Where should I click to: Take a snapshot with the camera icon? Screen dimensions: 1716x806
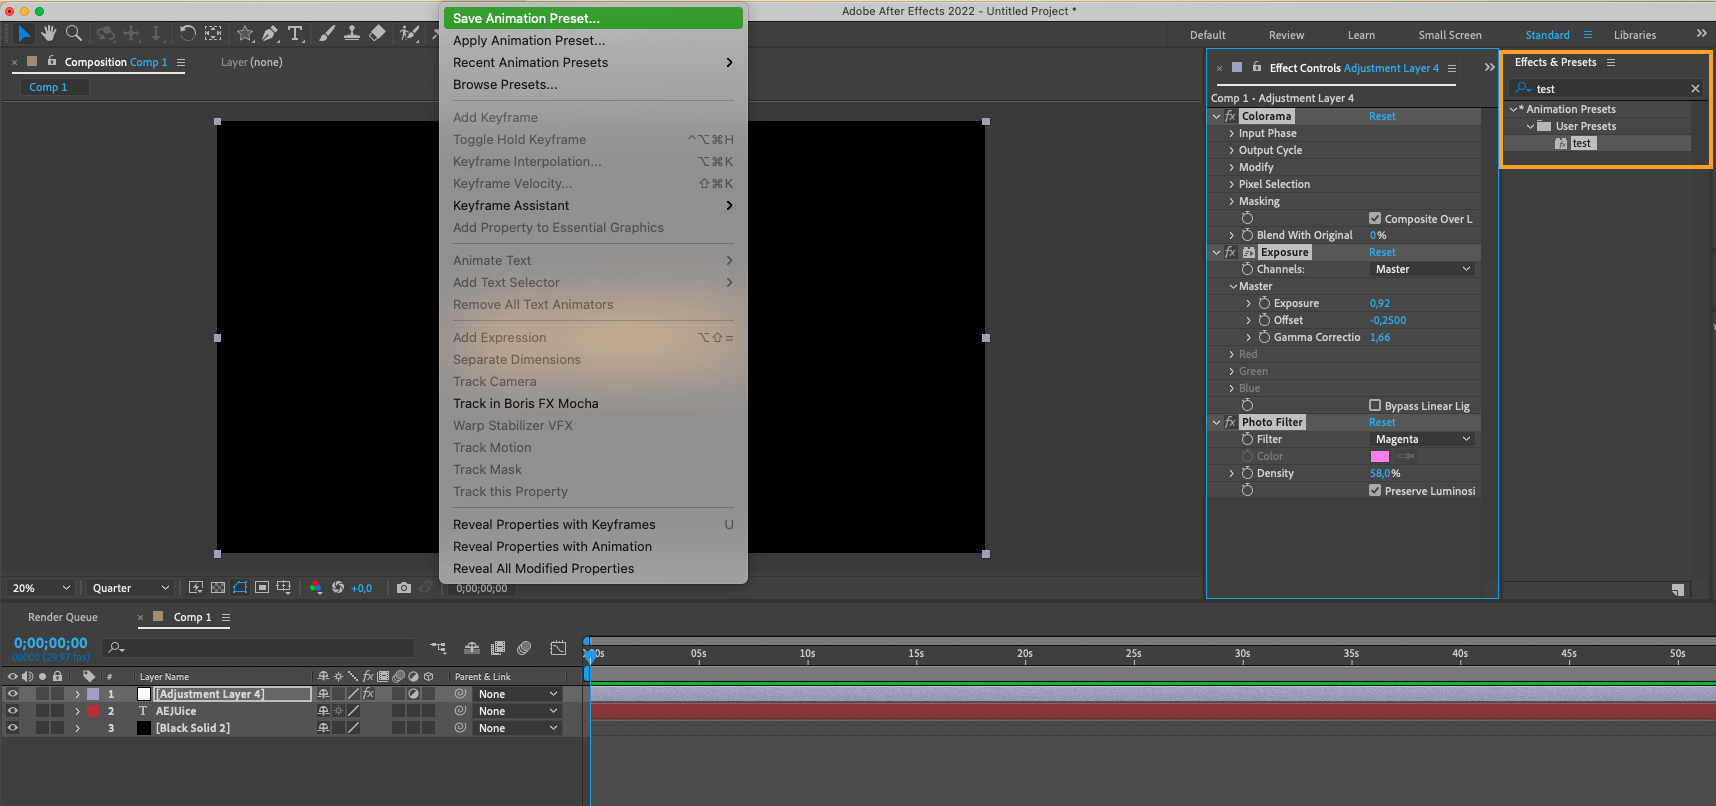(404, 588)
